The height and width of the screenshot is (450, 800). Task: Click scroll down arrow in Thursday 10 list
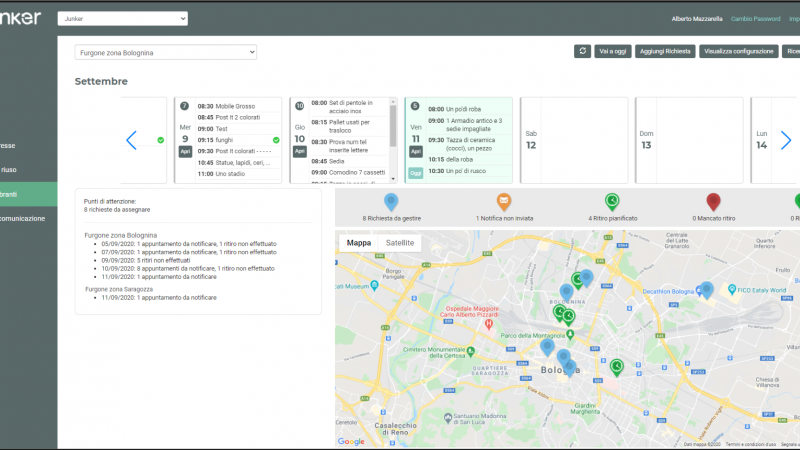tap(393, 179)
